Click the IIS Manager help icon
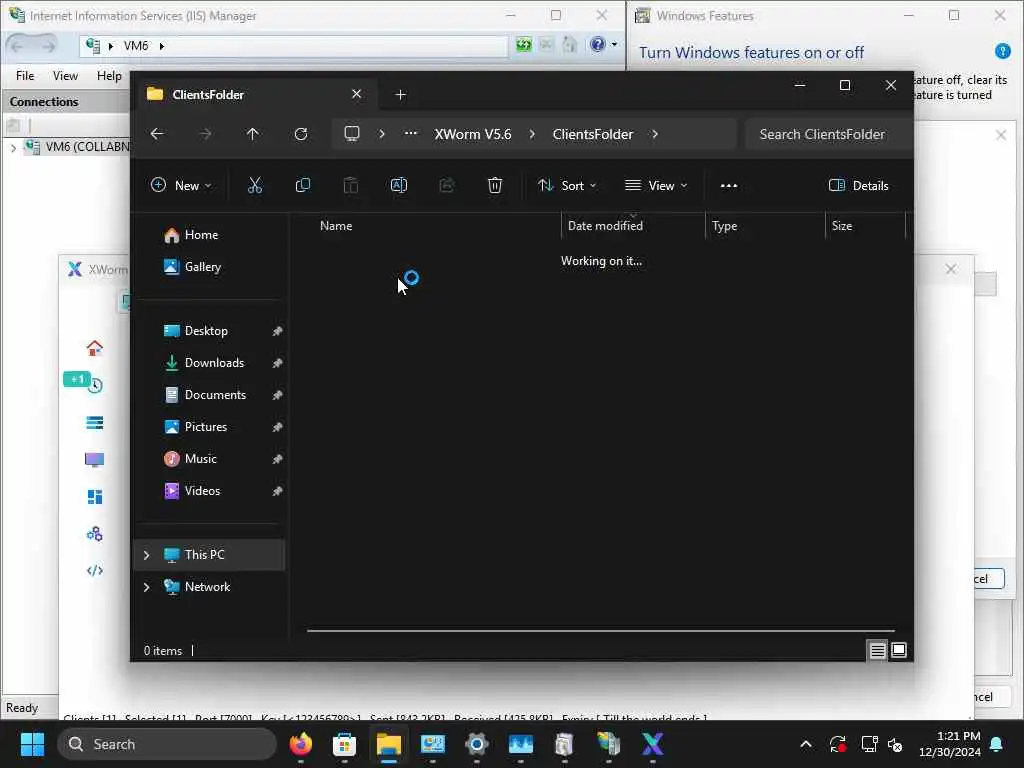1024x768 pixels. [598, 44]
